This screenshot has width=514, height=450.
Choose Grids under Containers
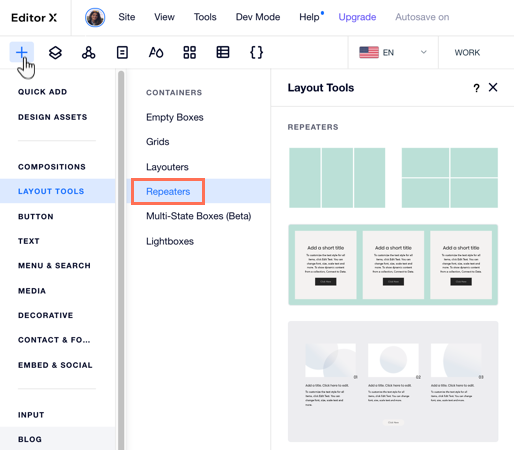pos(158,142)
